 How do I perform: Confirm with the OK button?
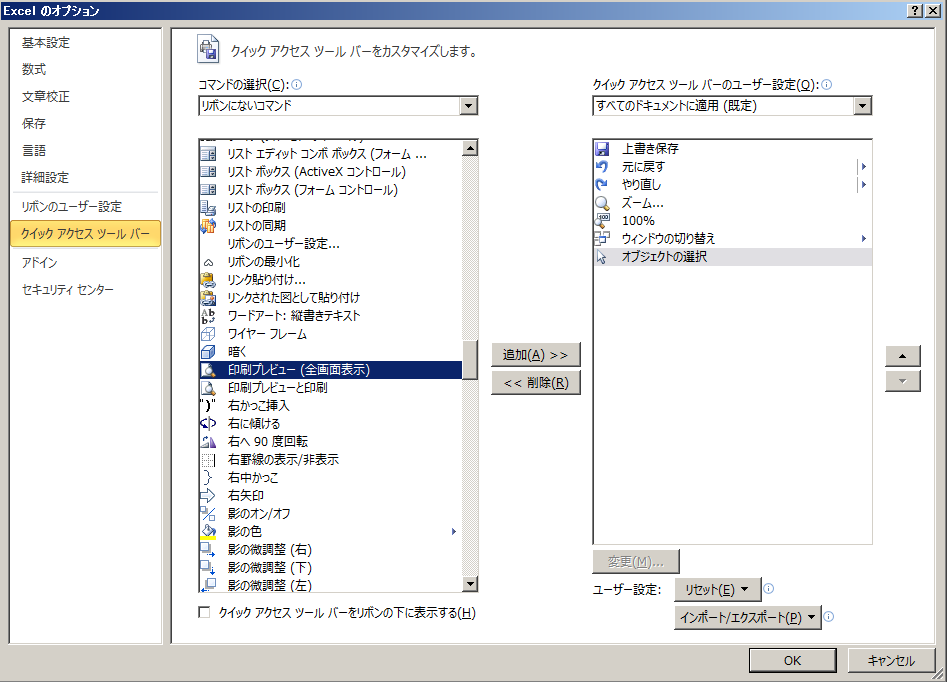(792, 660)
